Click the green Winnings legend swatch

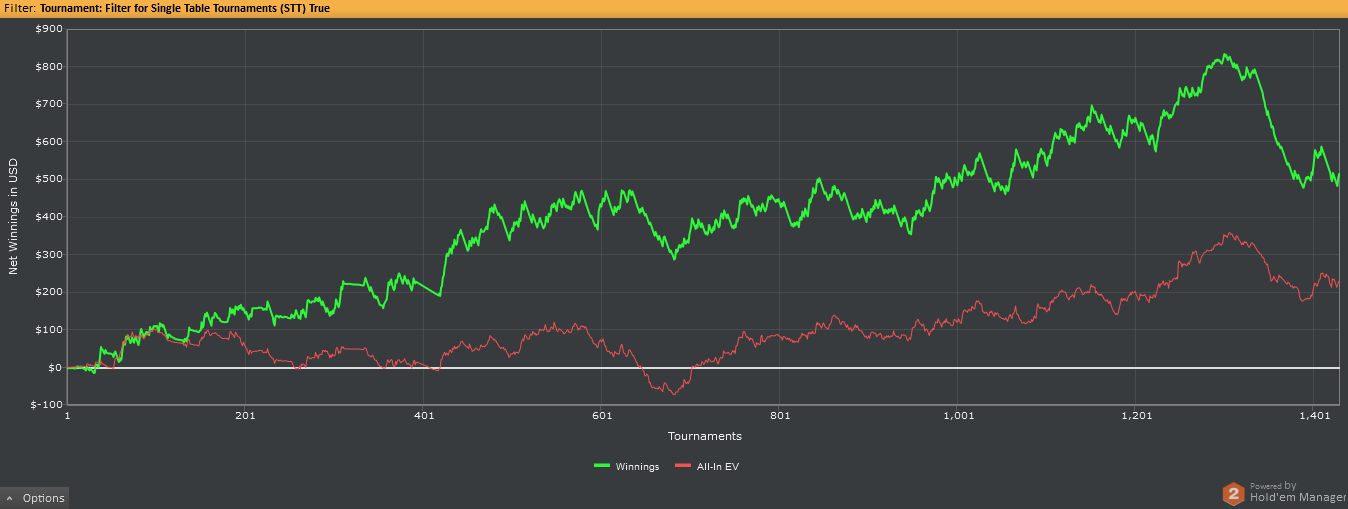coord(602,466)
